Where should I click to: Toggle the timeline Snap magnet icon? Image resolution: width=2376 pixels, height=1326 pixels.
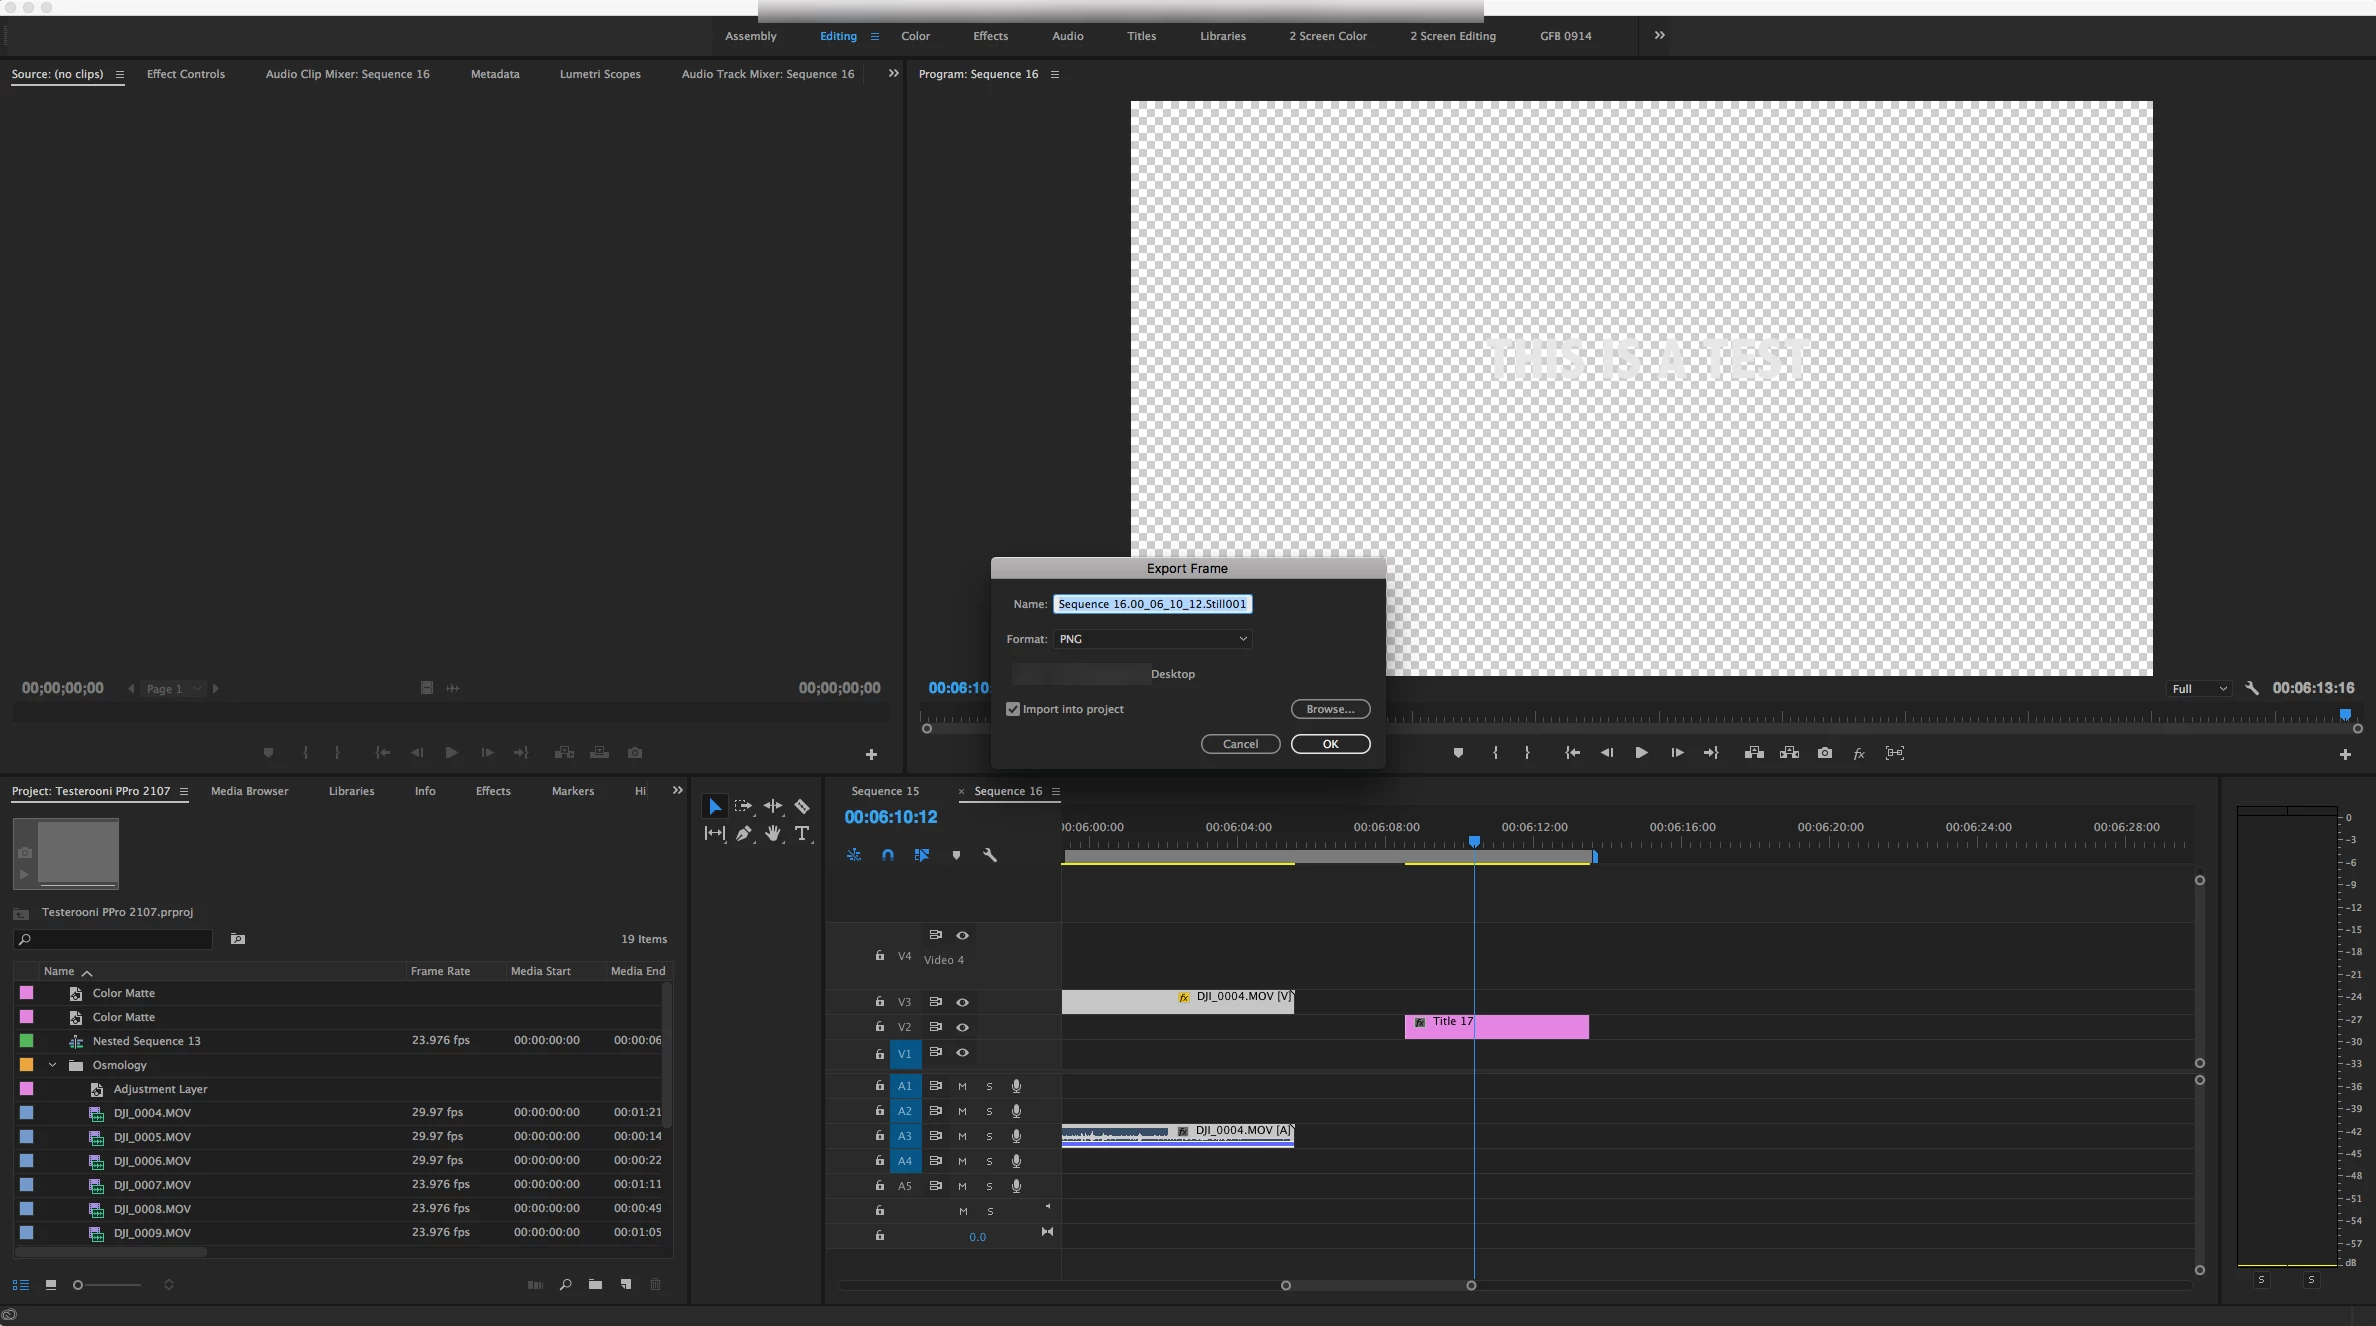[x=887, y=855]
